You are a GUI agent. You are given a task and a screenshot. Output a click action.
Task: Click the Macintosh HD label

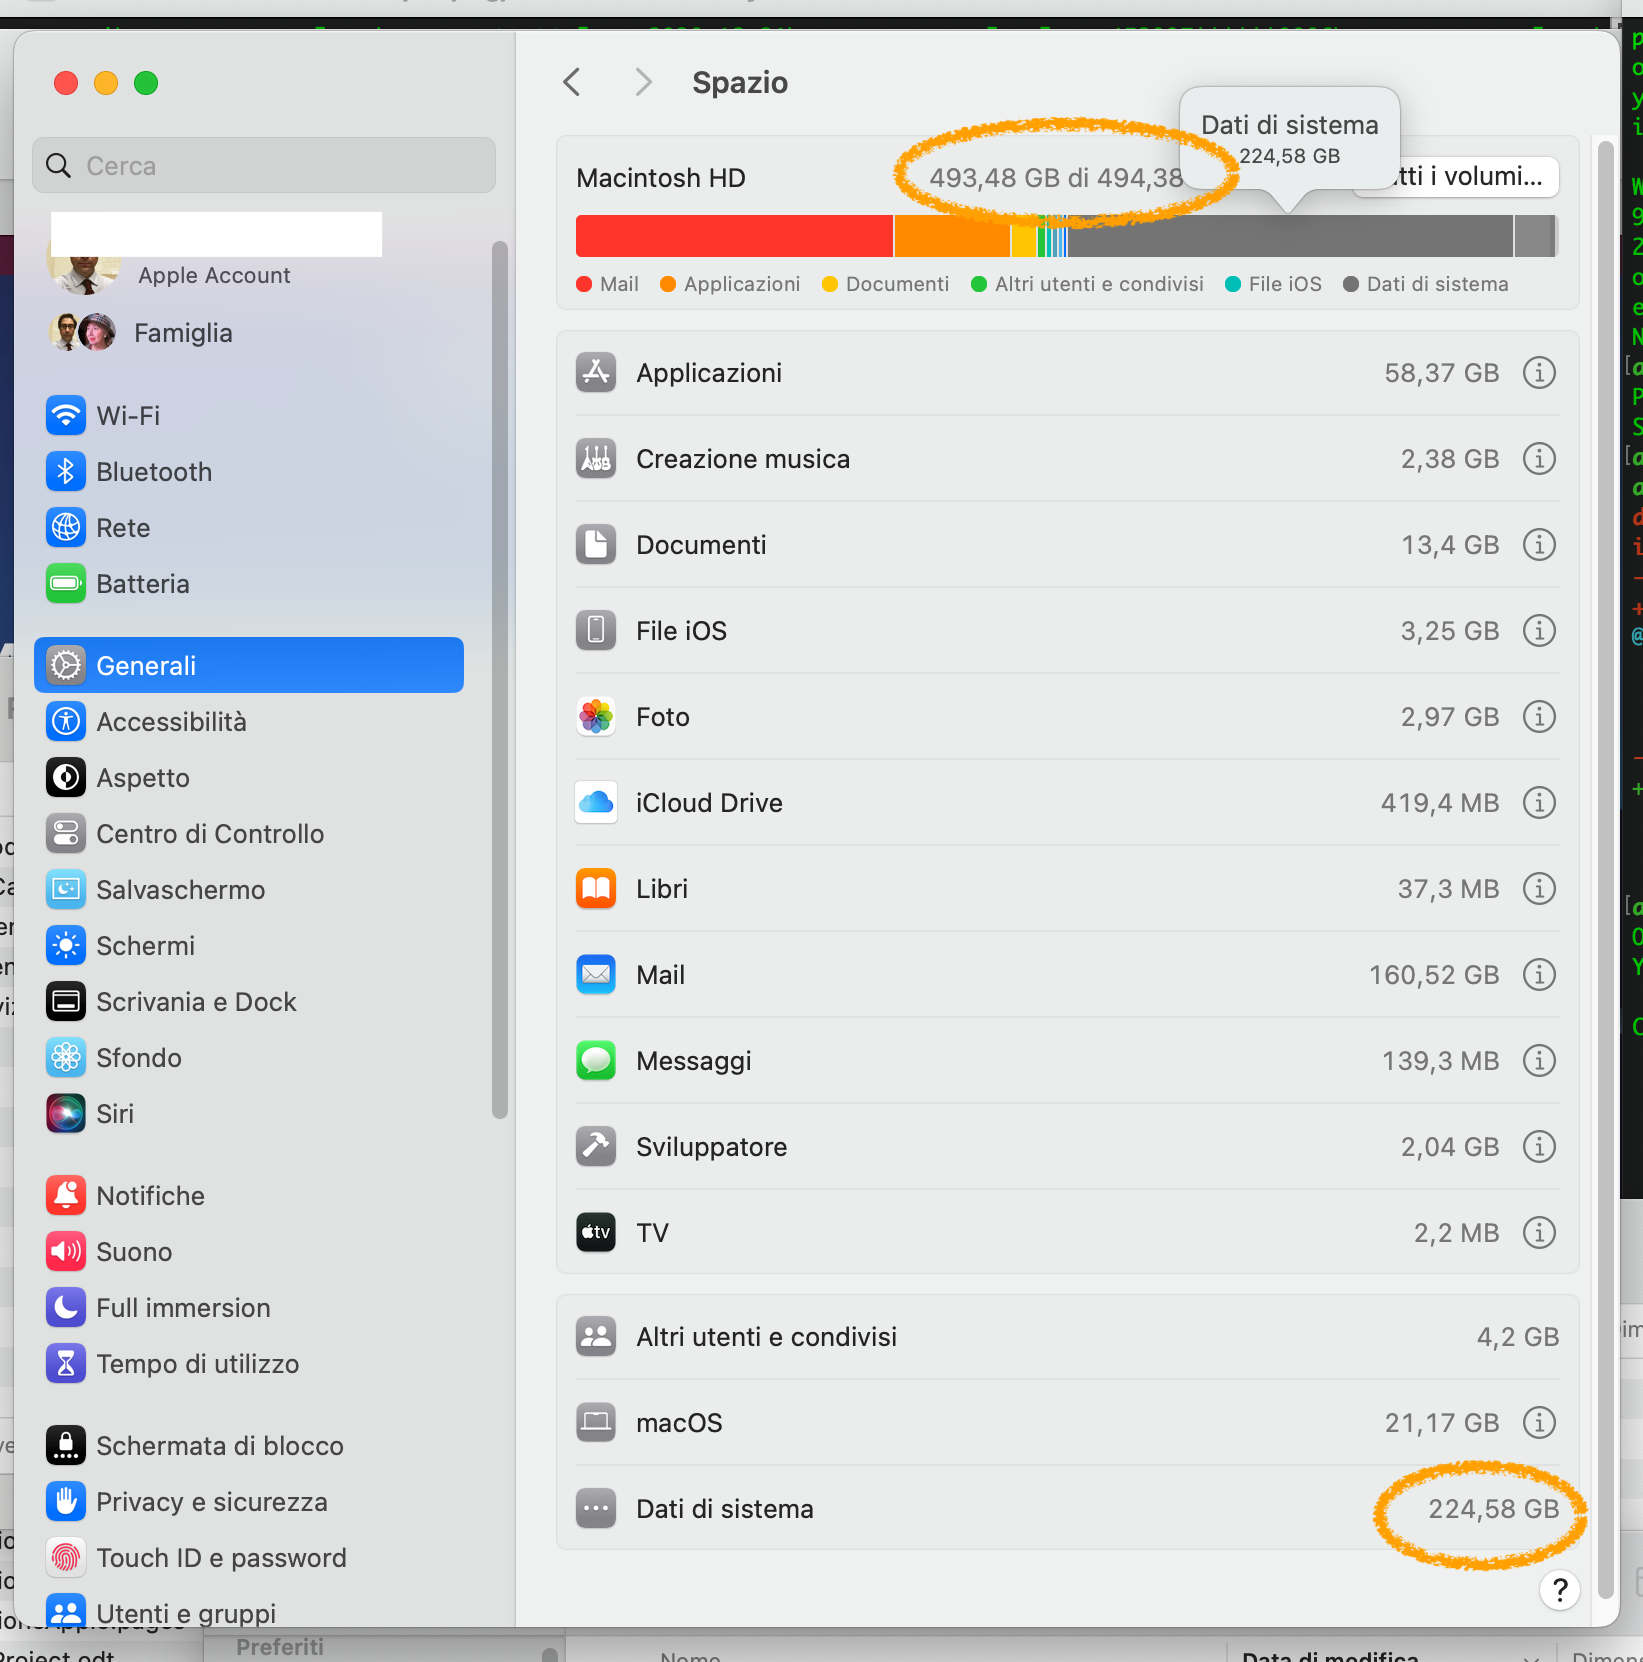[661, 178]
